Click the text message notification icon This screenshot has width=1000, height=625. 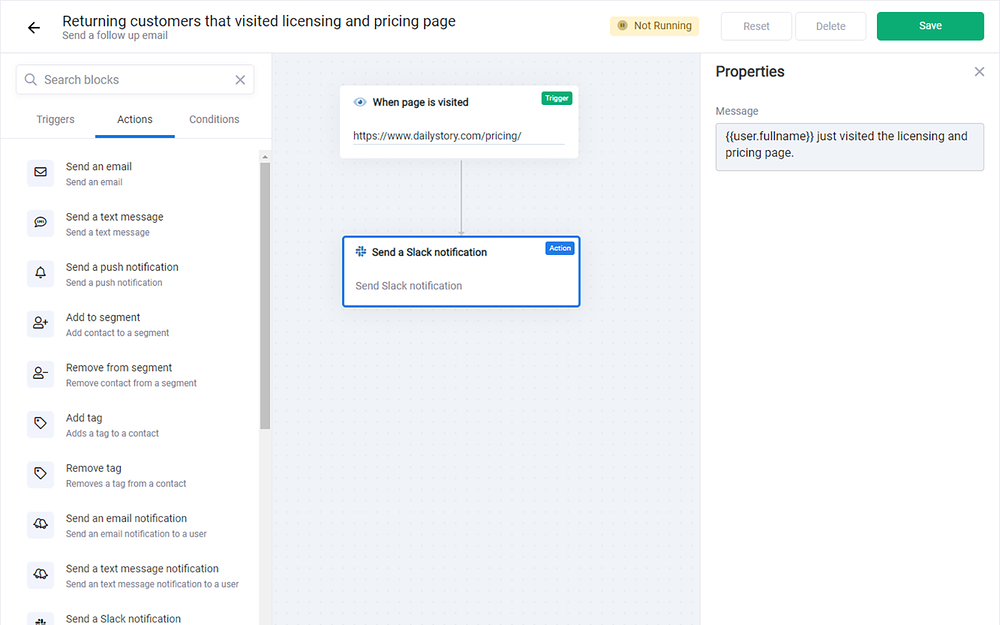coord(40,575)
